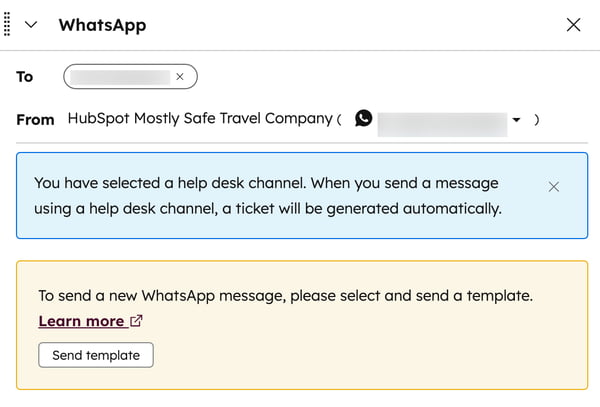Screen dimensions: 600x407
Task: Collapse the WhatsApp panel with the chevron
Action: tap(31, 25)
